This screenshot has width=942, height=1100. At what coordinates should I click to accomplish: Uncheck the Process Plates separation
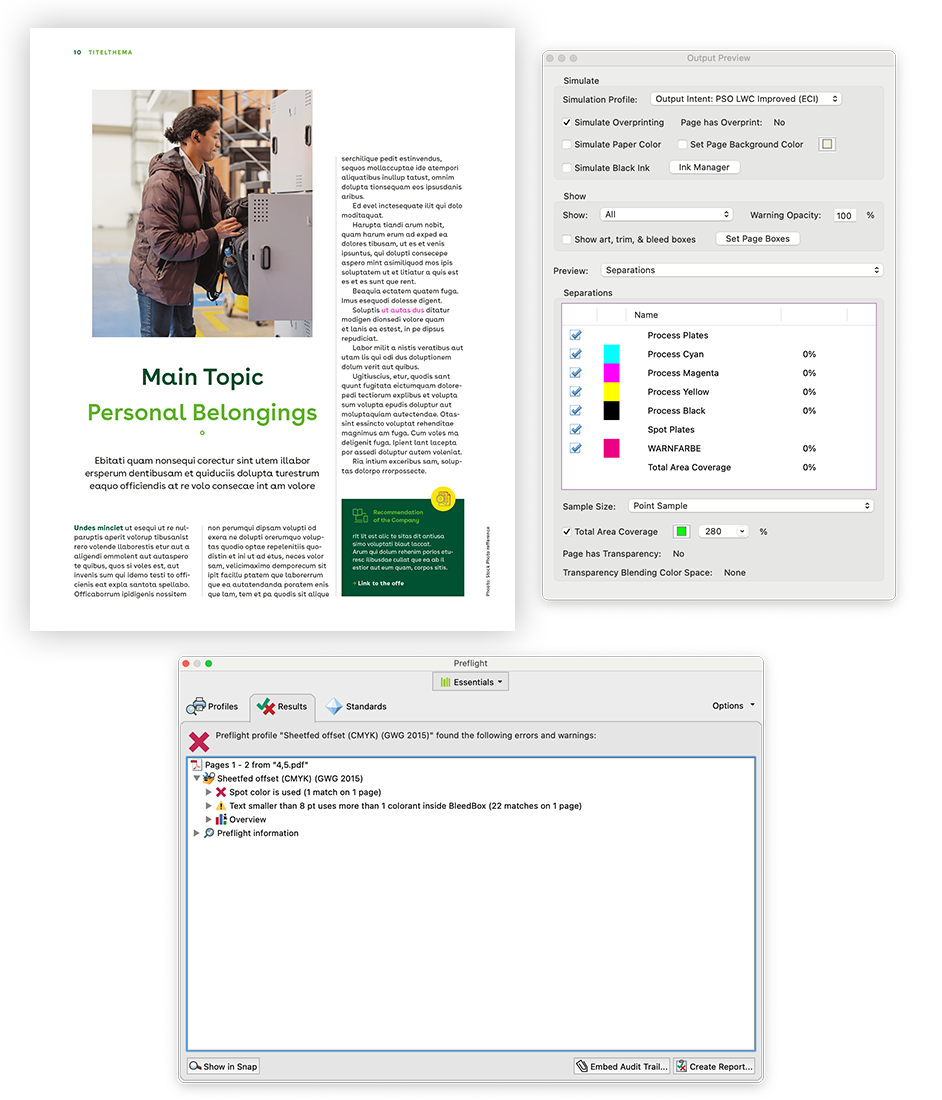pos(576,335)
